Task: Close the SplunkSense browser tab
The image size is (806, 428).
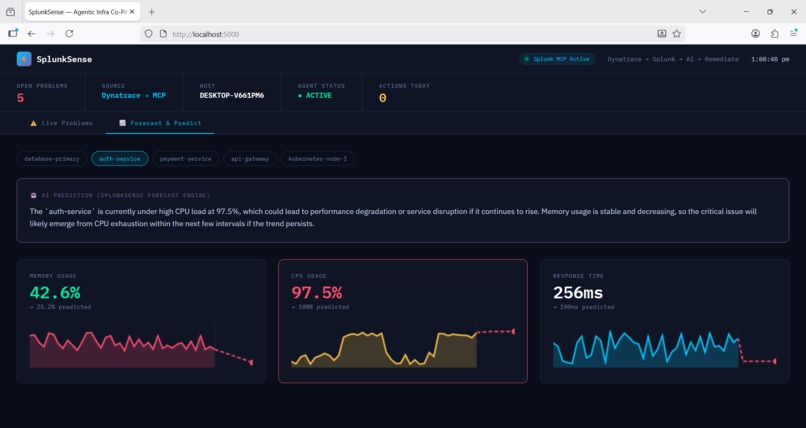Action: 132,12
